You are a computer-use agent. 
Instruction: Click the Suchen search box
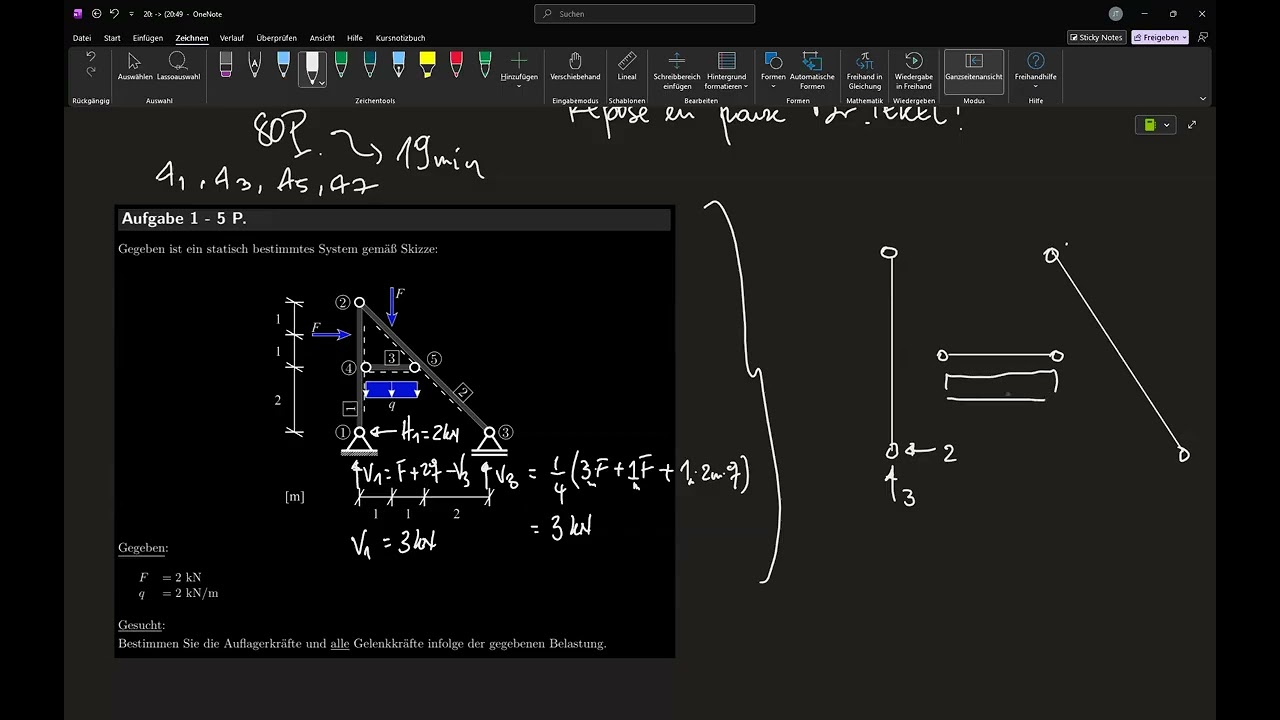tap(645, 14)
